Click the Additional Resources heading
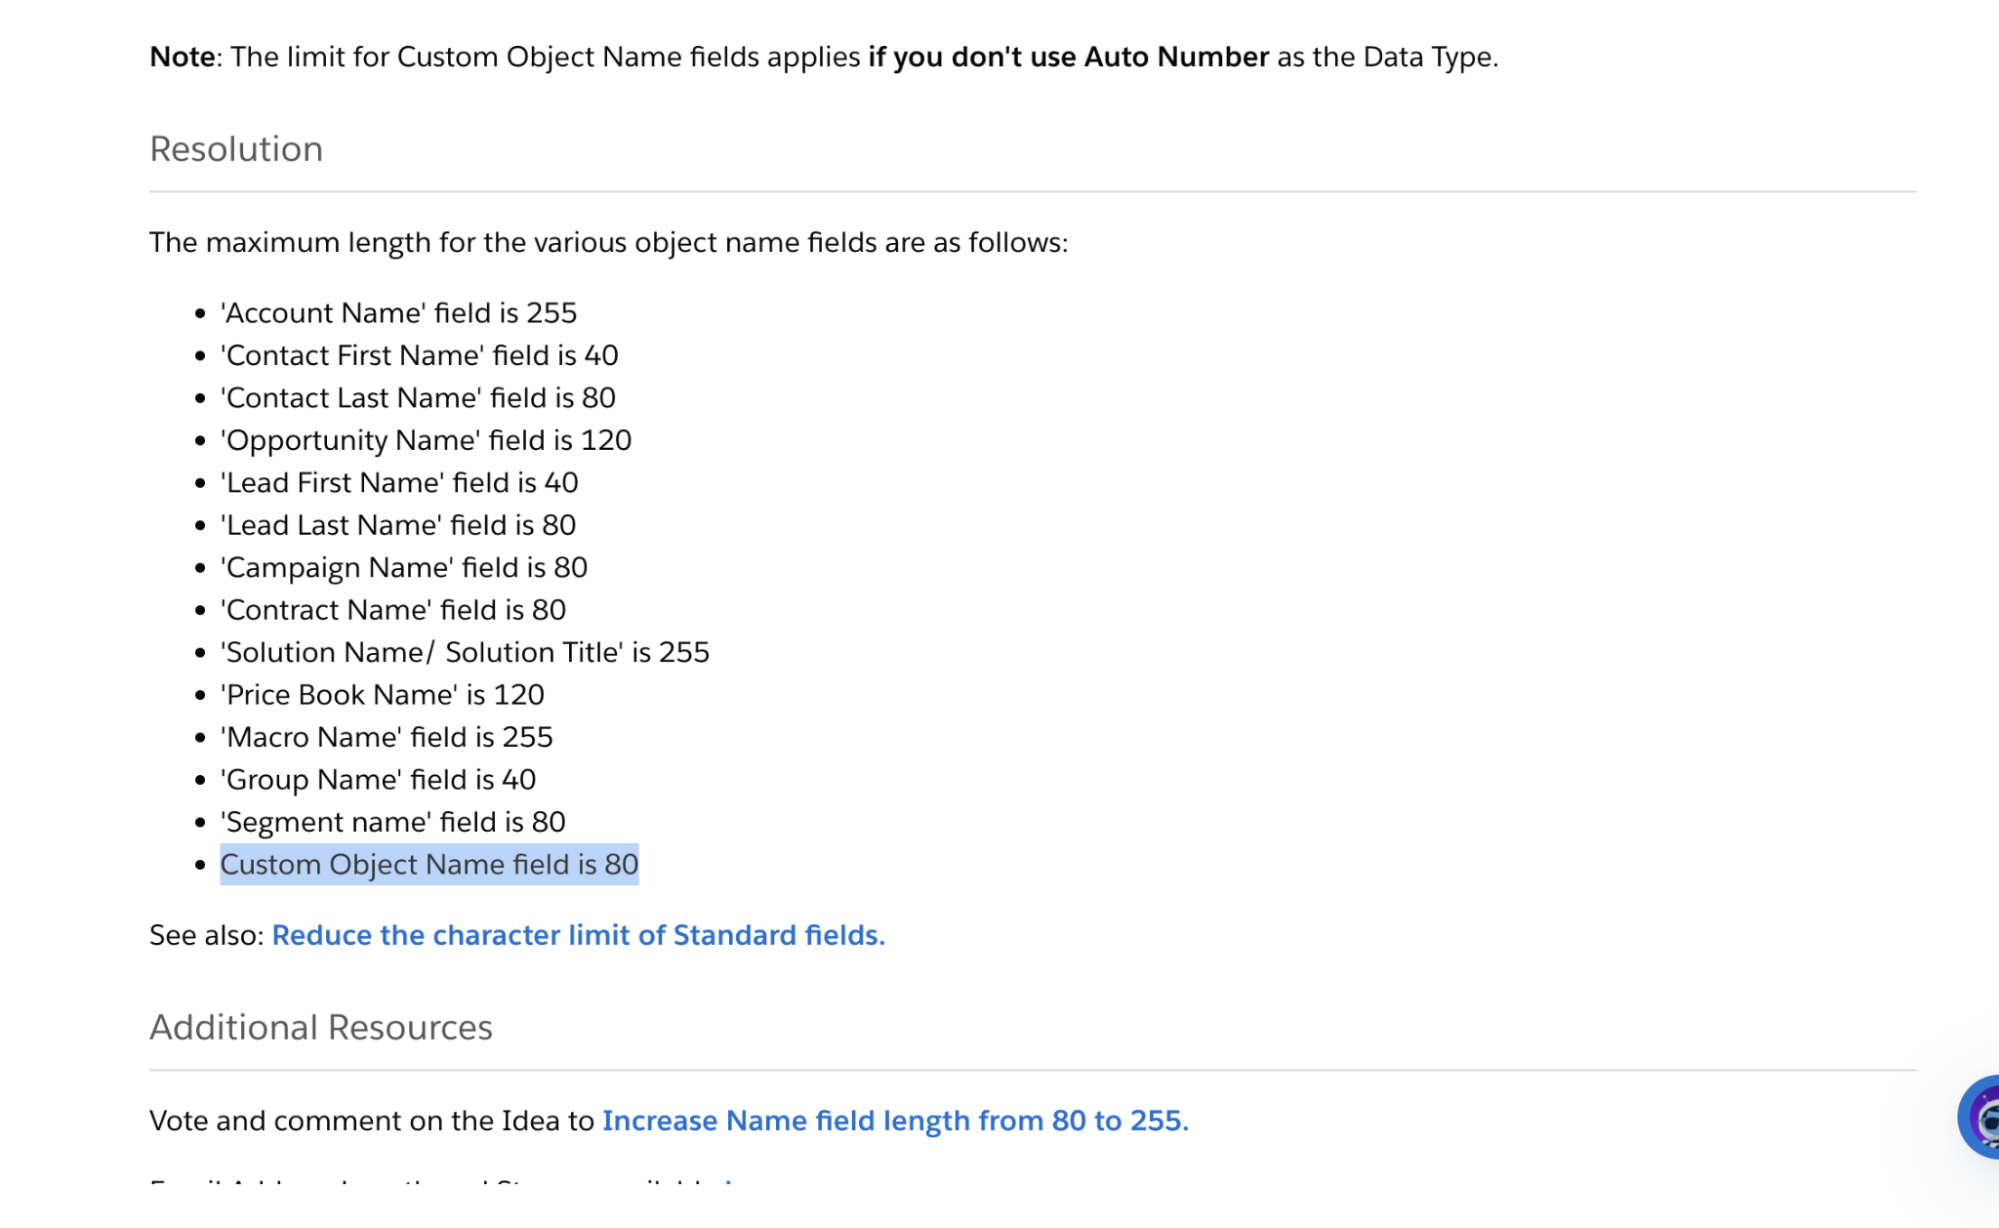This screenshot has height=1228, width=1999. 321,1027
